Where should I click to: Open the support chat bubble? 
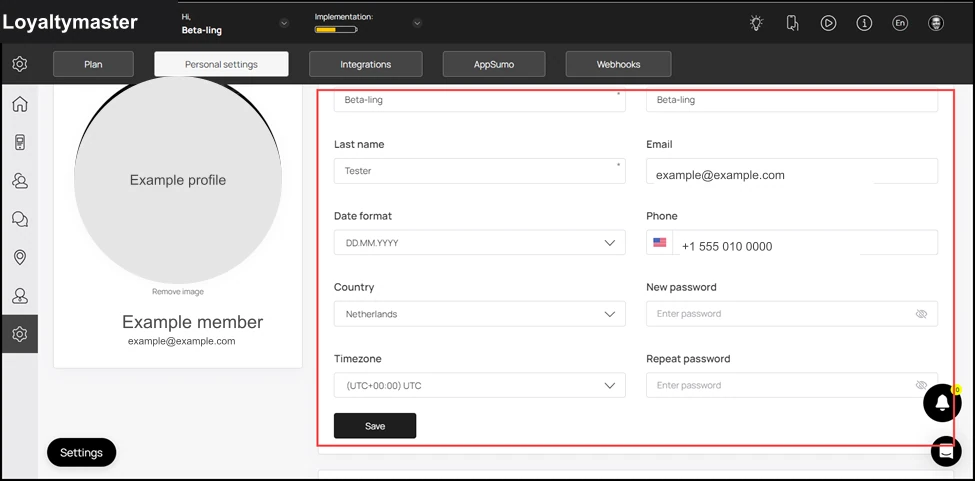[946, 451]
